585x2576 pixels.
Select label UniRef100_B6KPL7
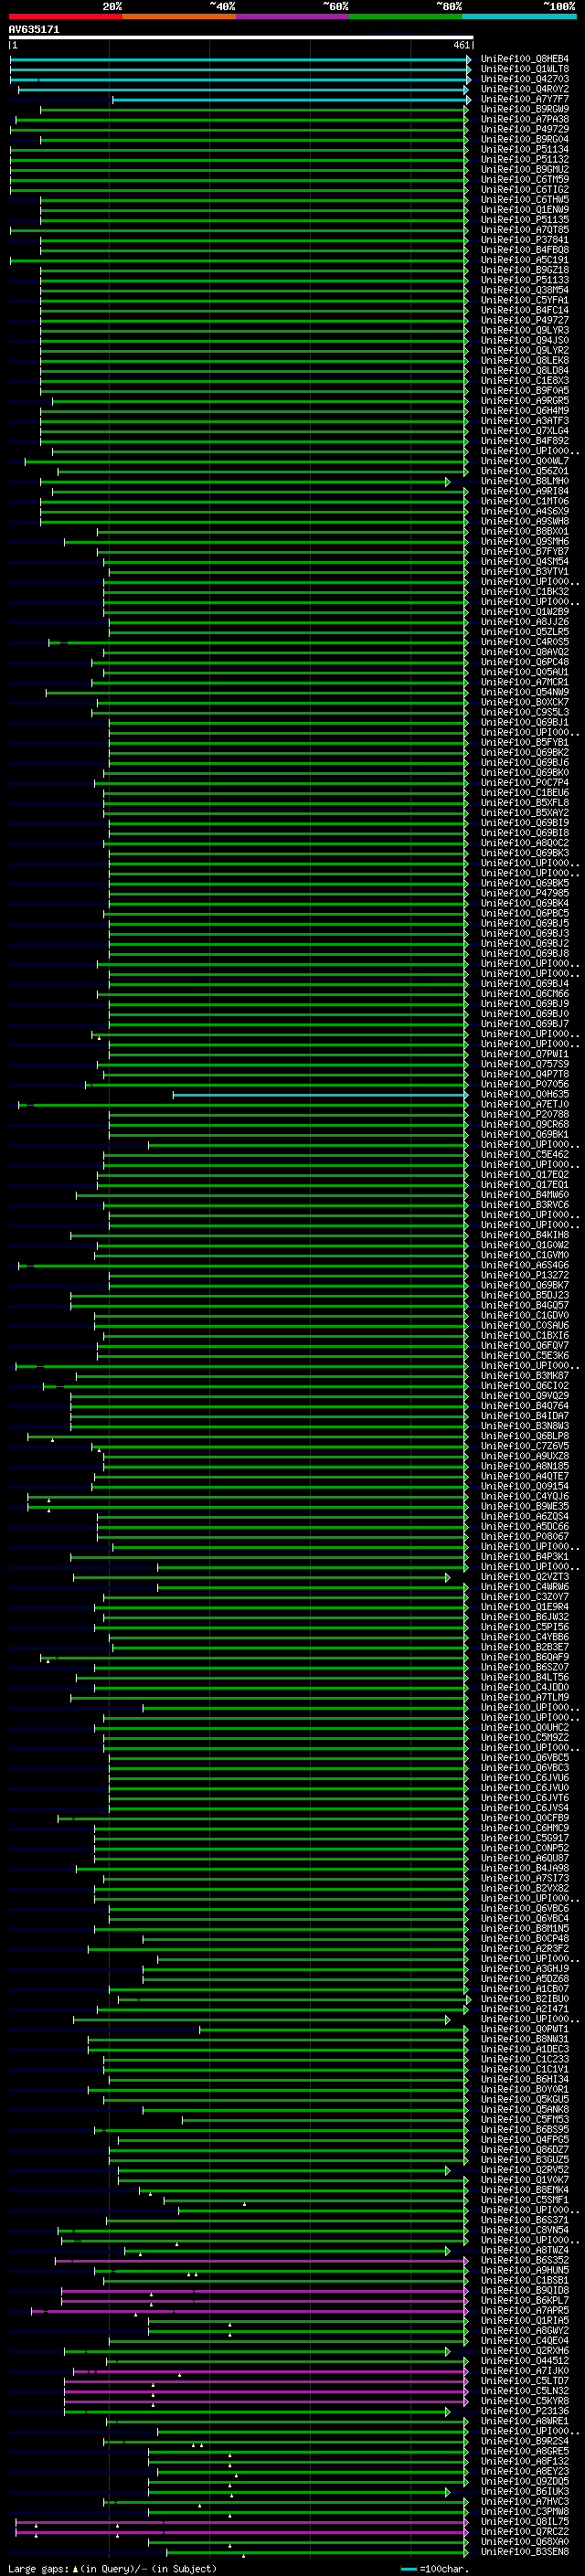525,2302
